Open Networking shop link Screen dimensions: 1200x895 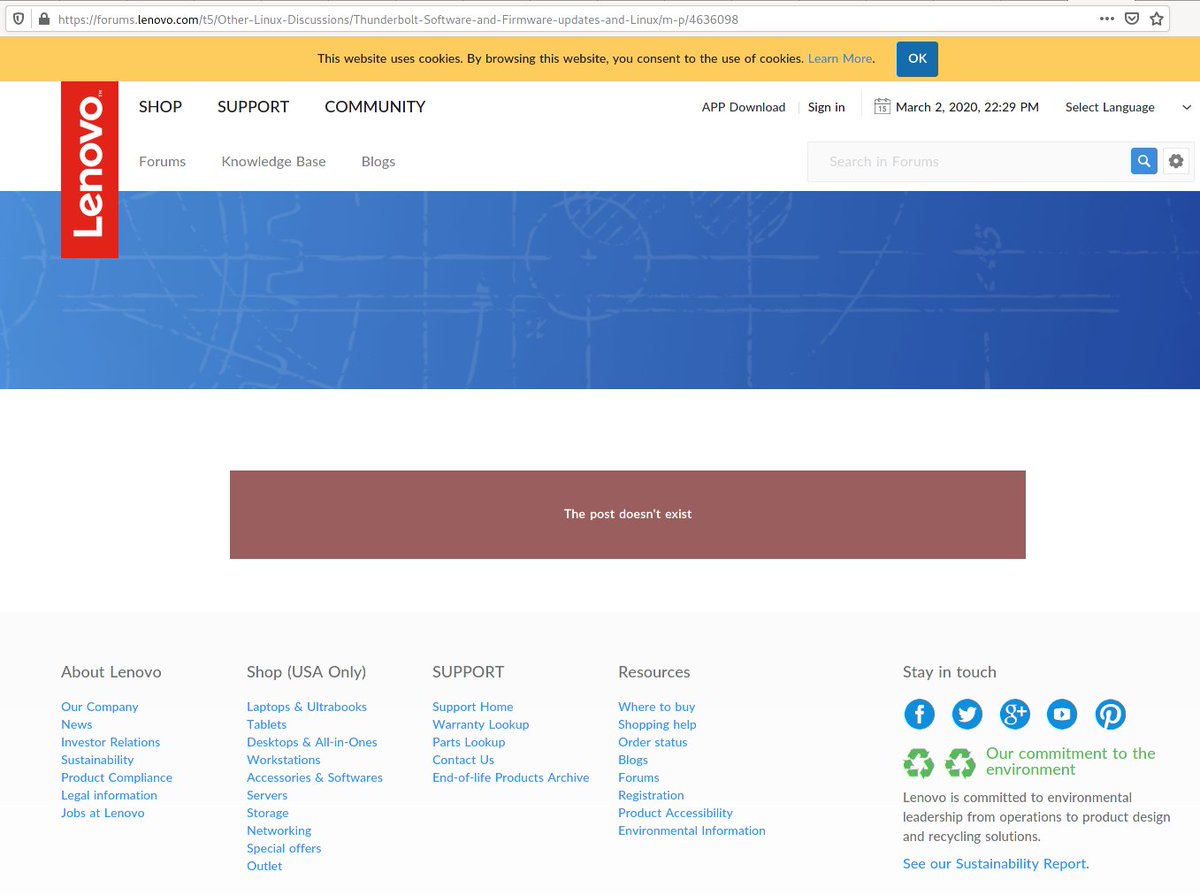(279, 830)
